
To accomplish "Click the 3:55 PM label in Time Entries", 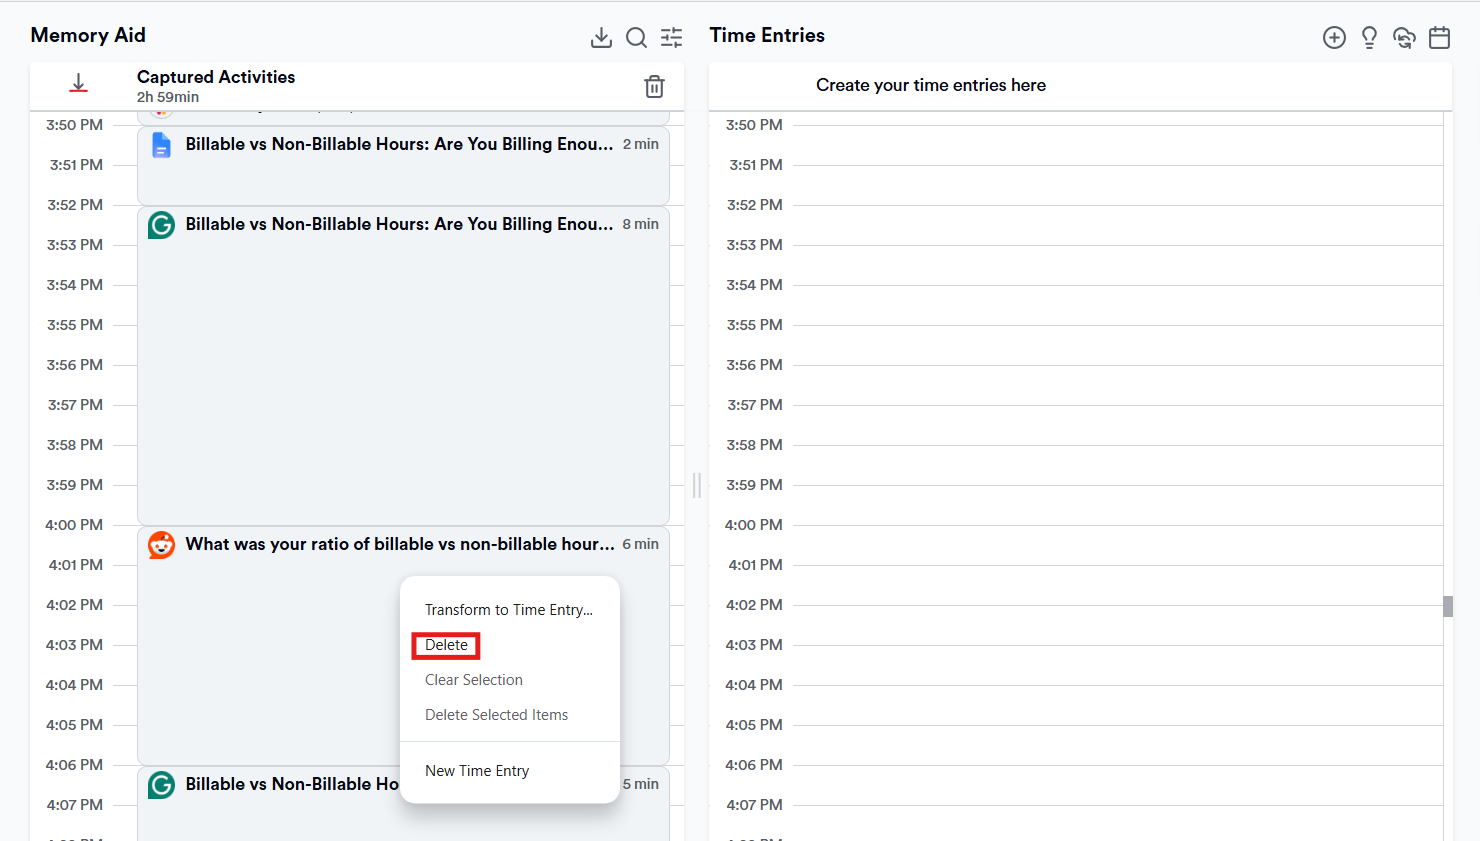I will [x=754, y=325].
